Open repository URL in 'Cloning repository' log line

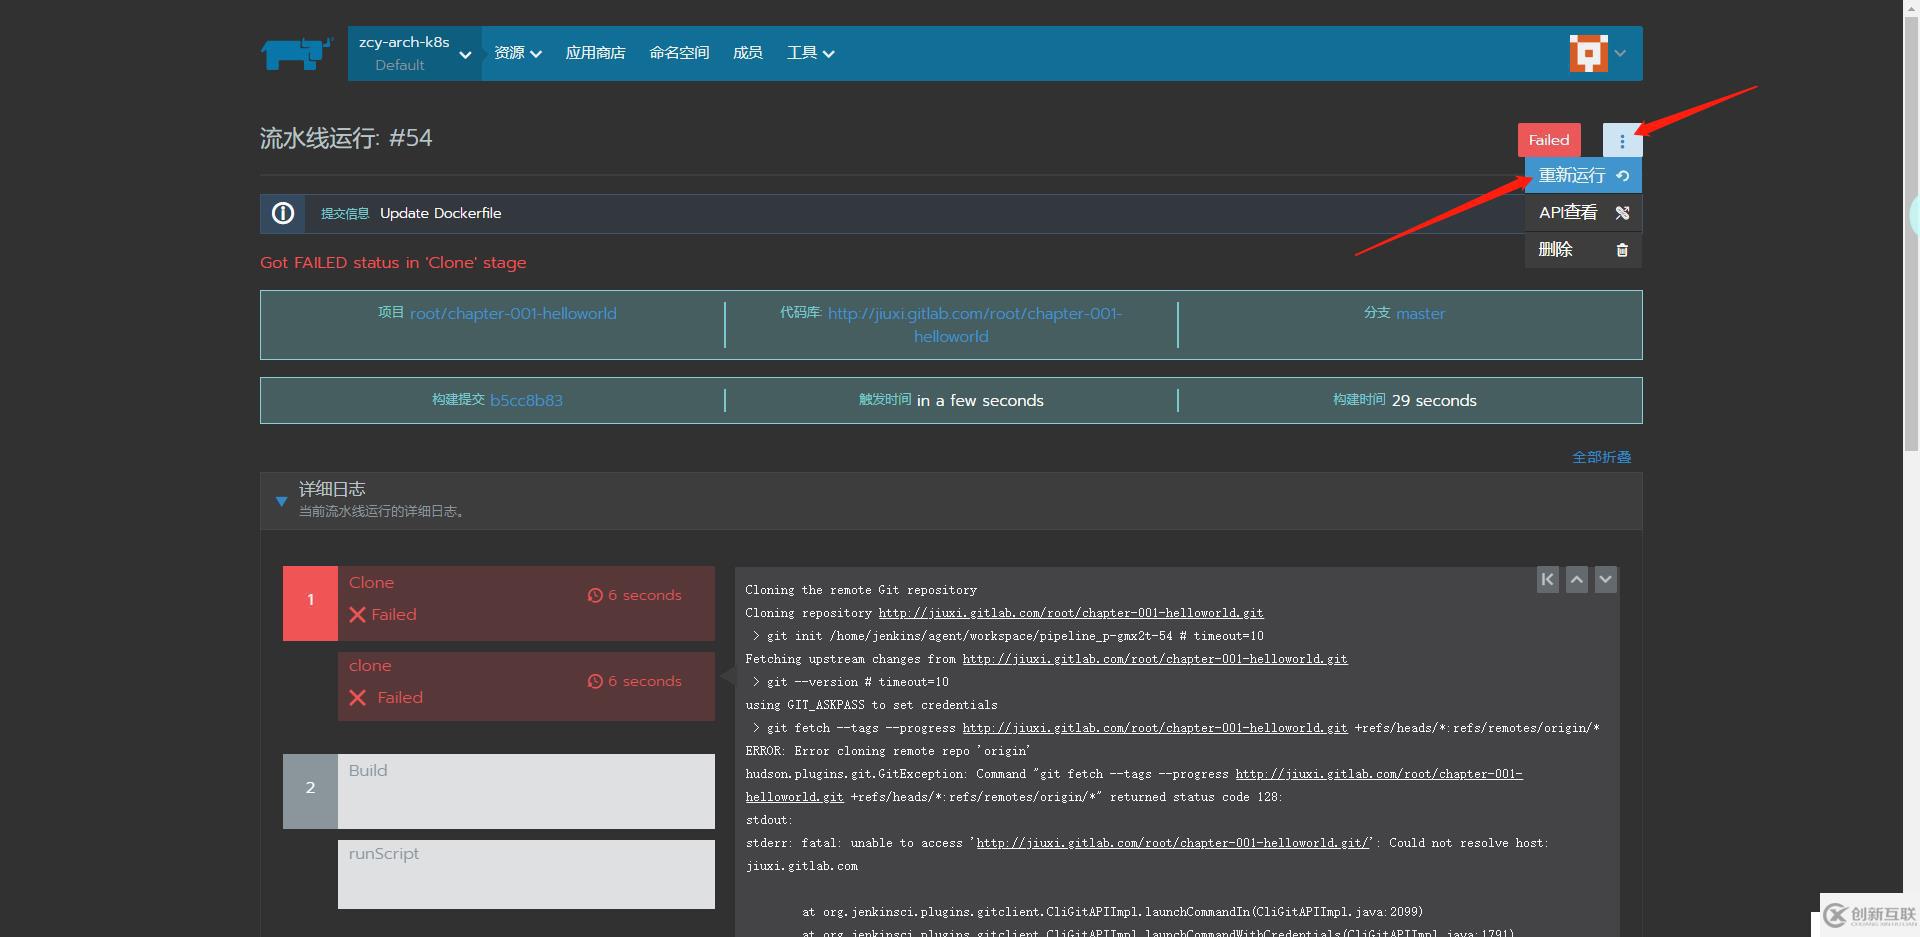point(1071,613)
